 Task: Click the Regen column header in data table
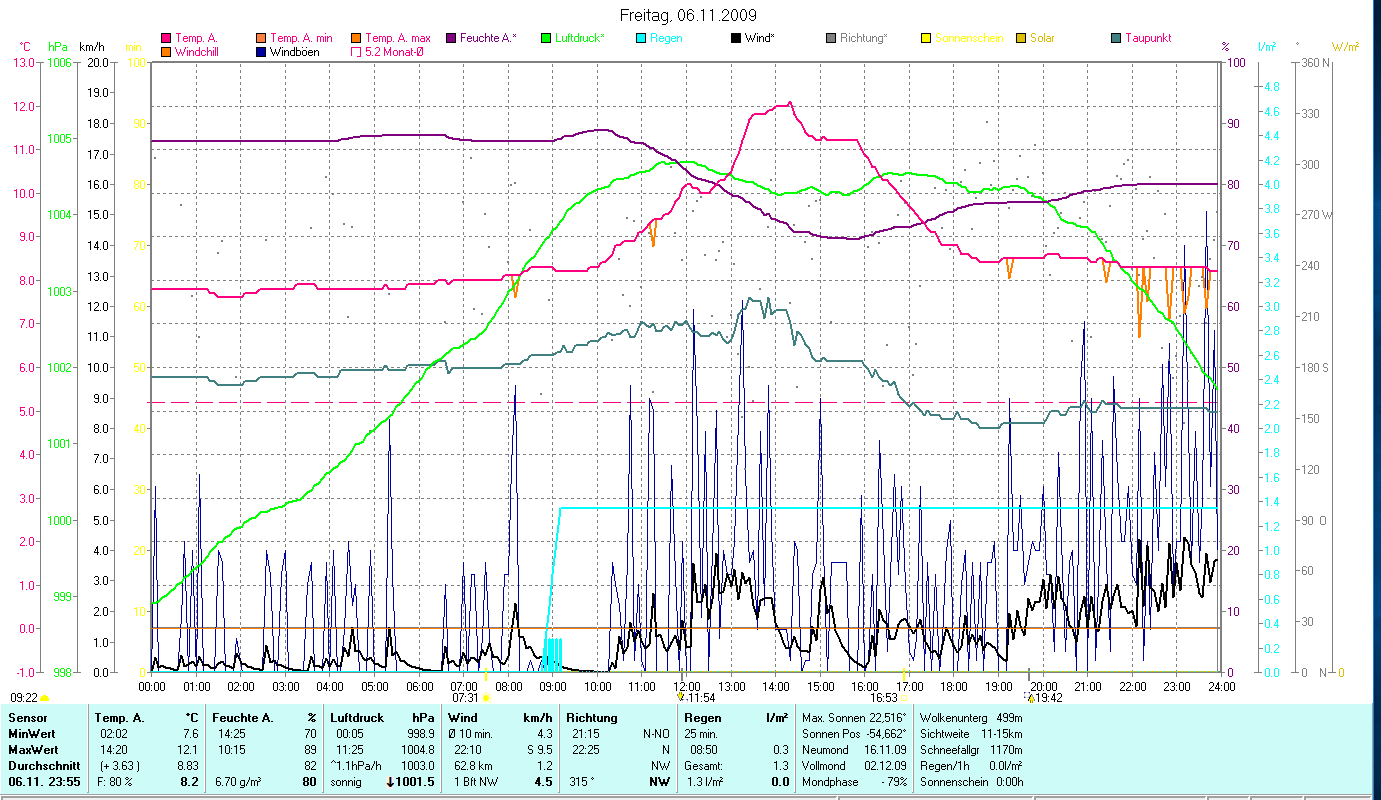pyautogui.click(x=701, y=718)
